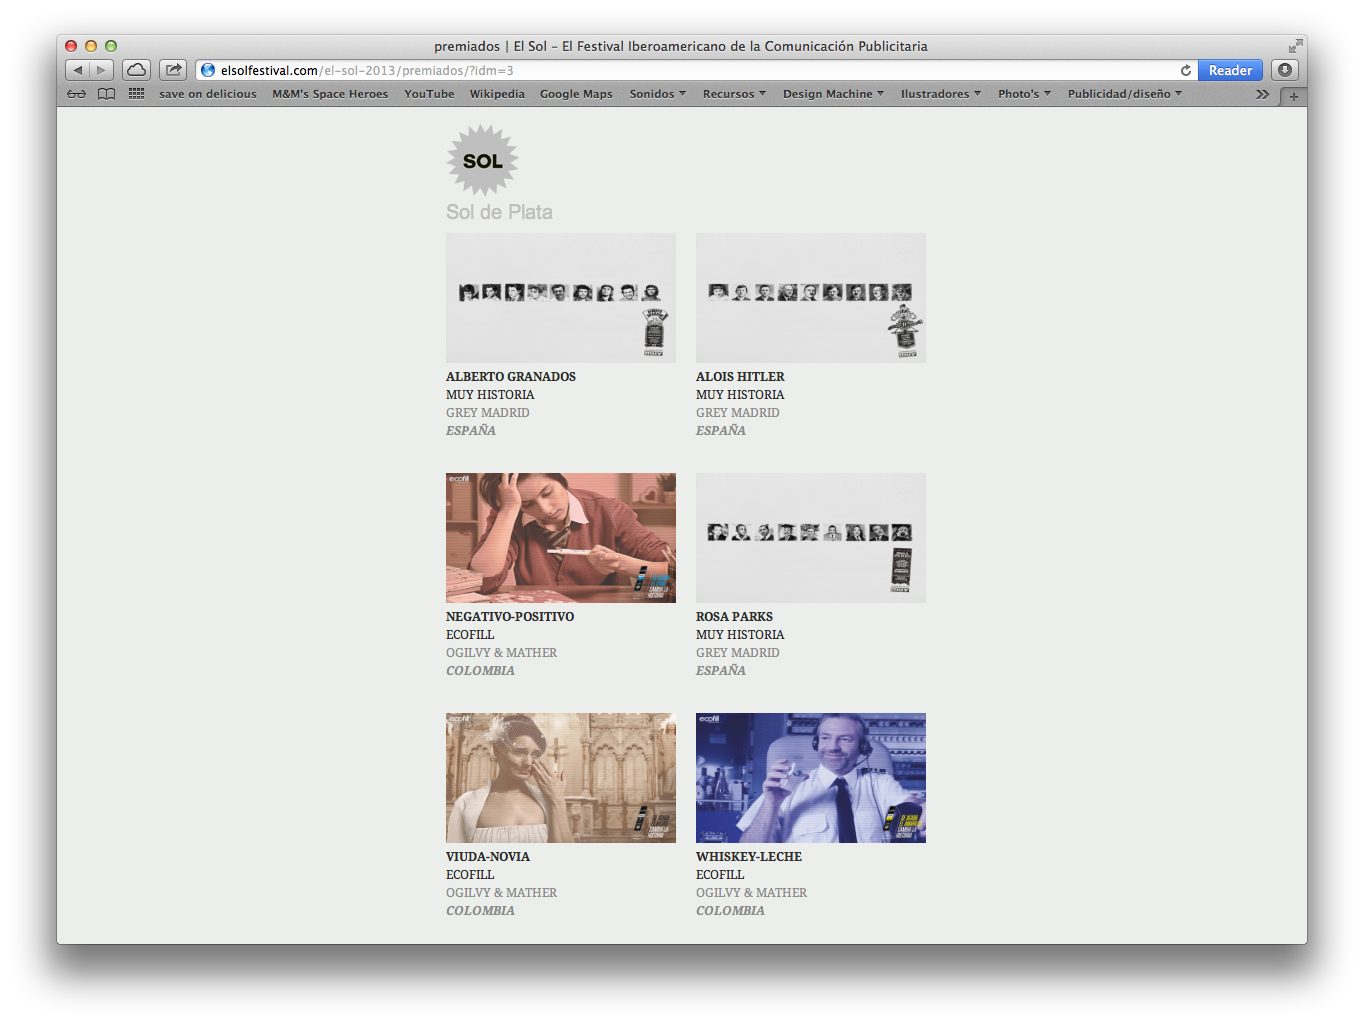The height and width of the screenshot is (1023, 1364).
Task: Click the WHISKEY-LECHE title link
Action: [x=749, y=857]
